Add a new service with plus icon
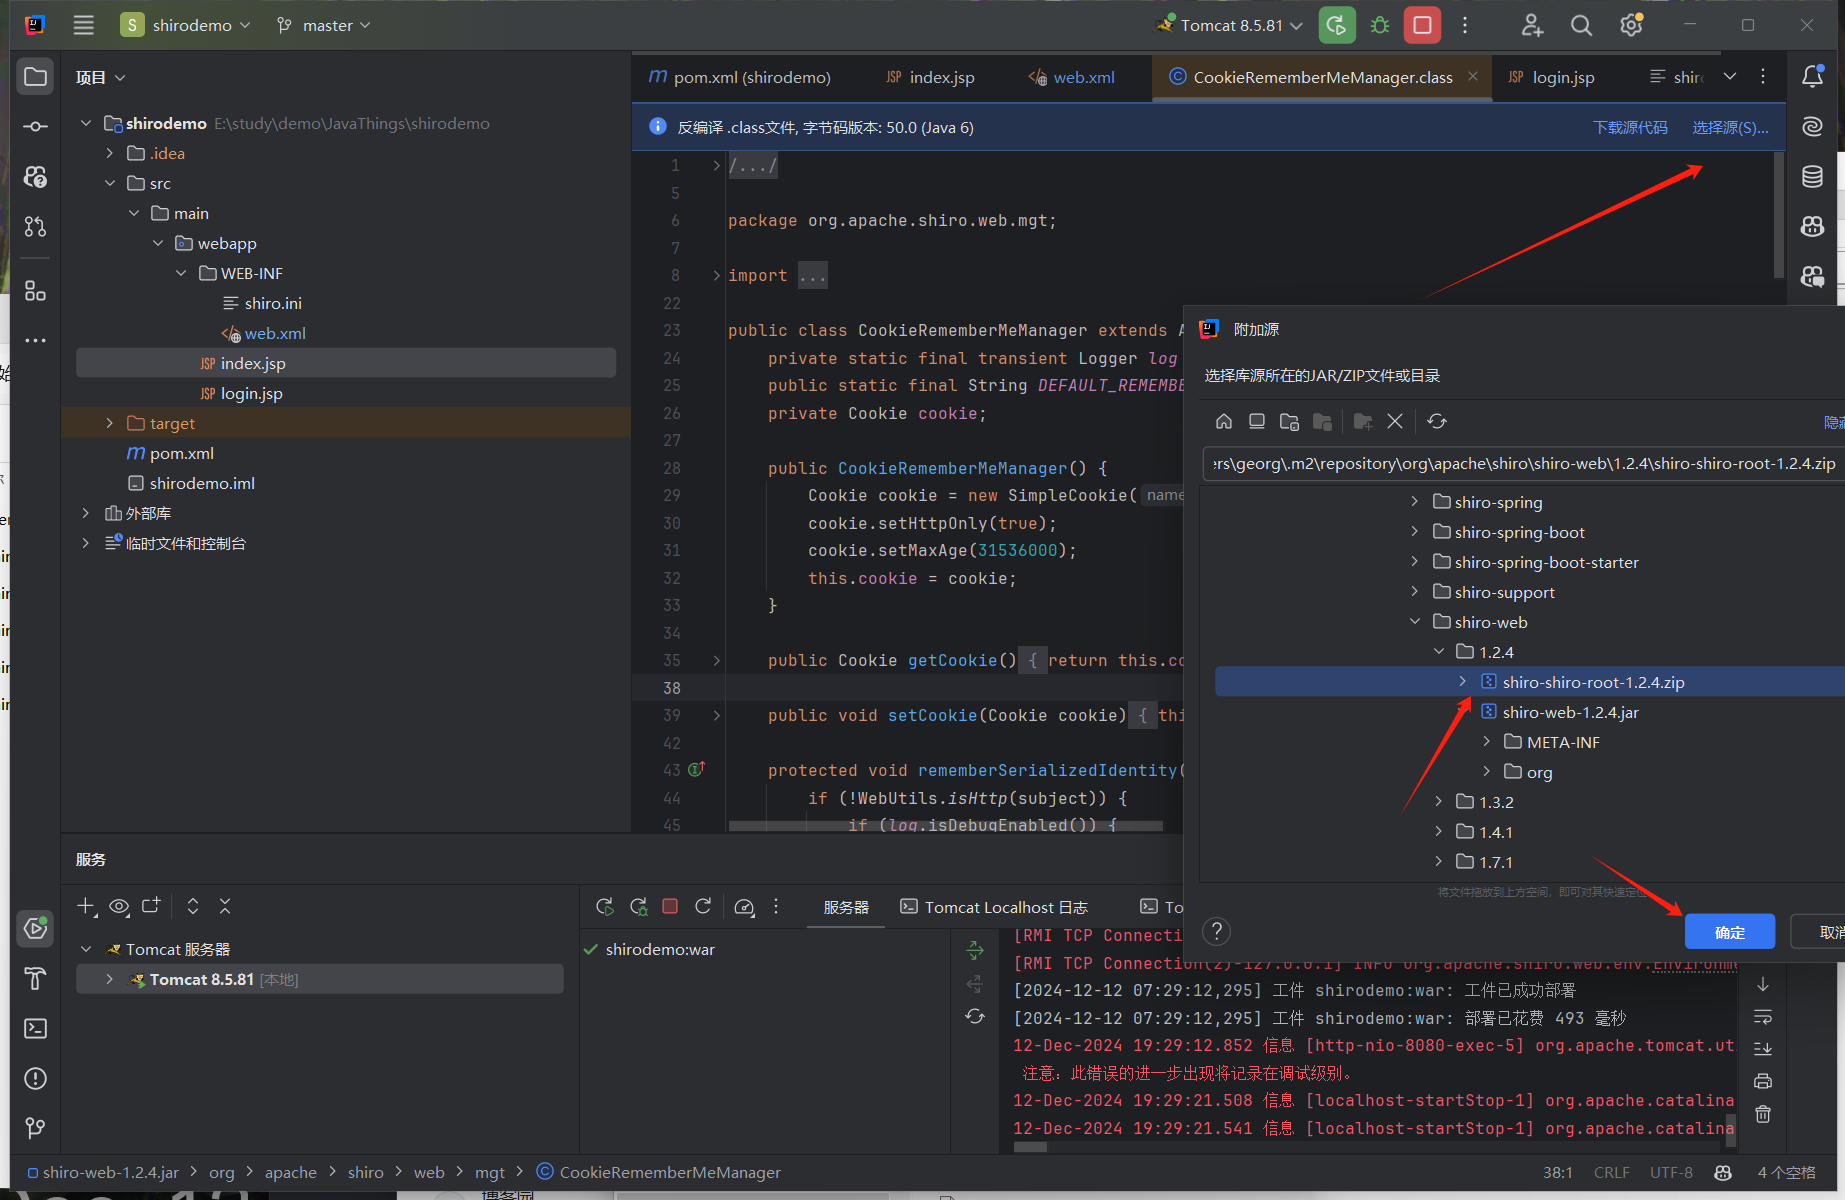 87,906
